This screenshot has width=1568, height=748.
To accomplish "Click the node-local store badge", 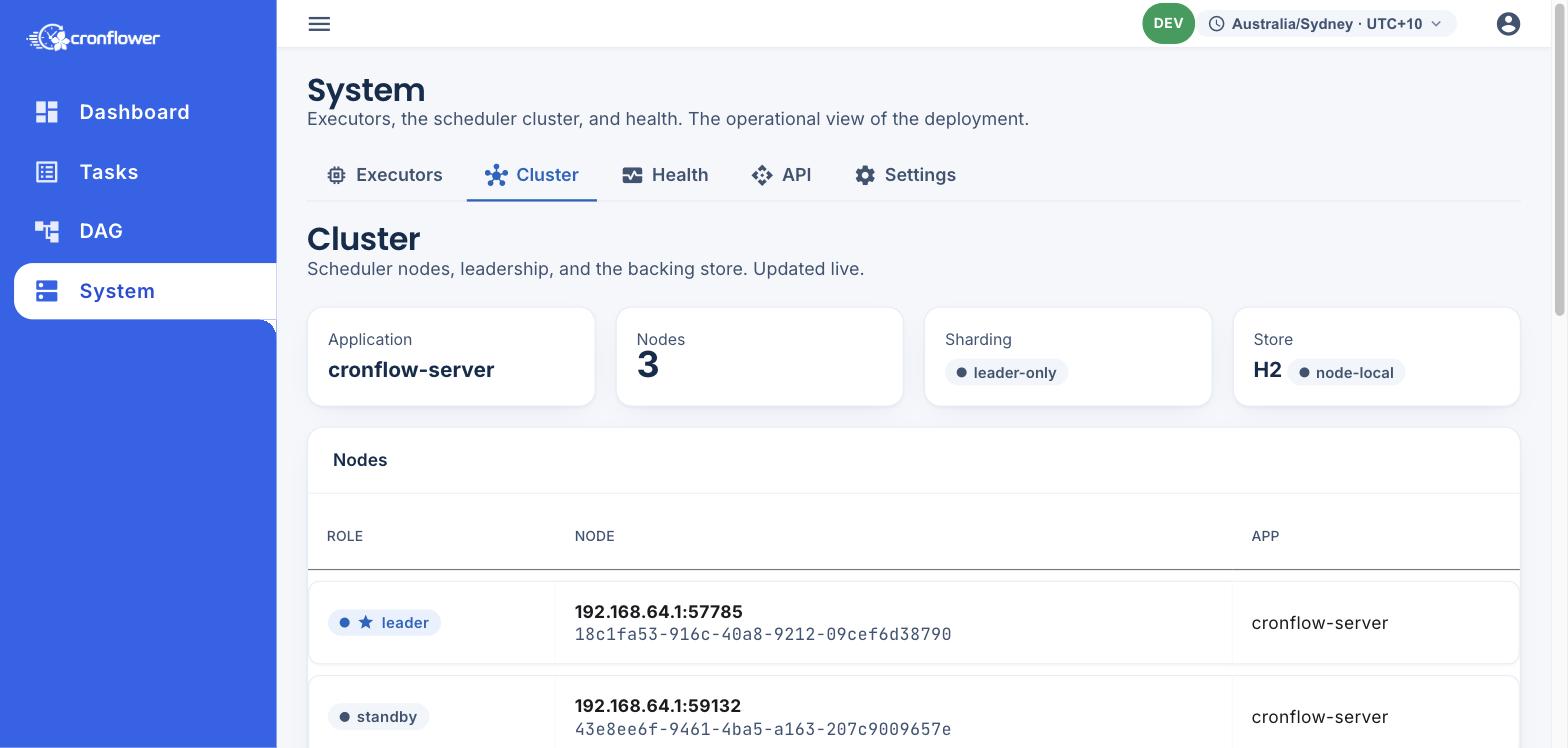I will 1346,373.
